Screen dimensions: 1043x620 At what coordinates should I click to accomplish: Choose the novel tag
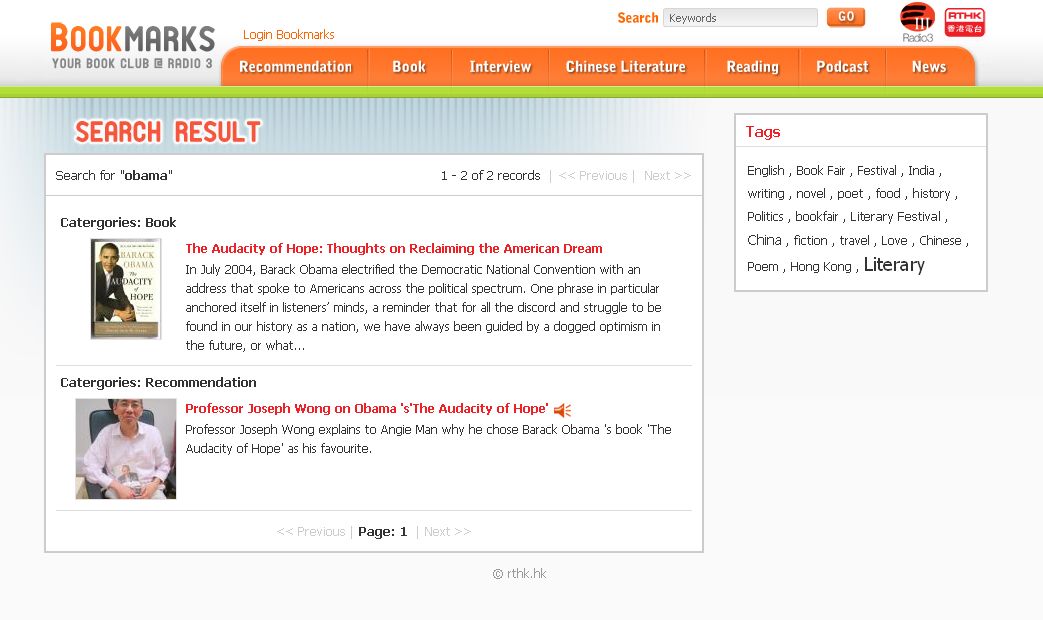(x=811, y=194)
